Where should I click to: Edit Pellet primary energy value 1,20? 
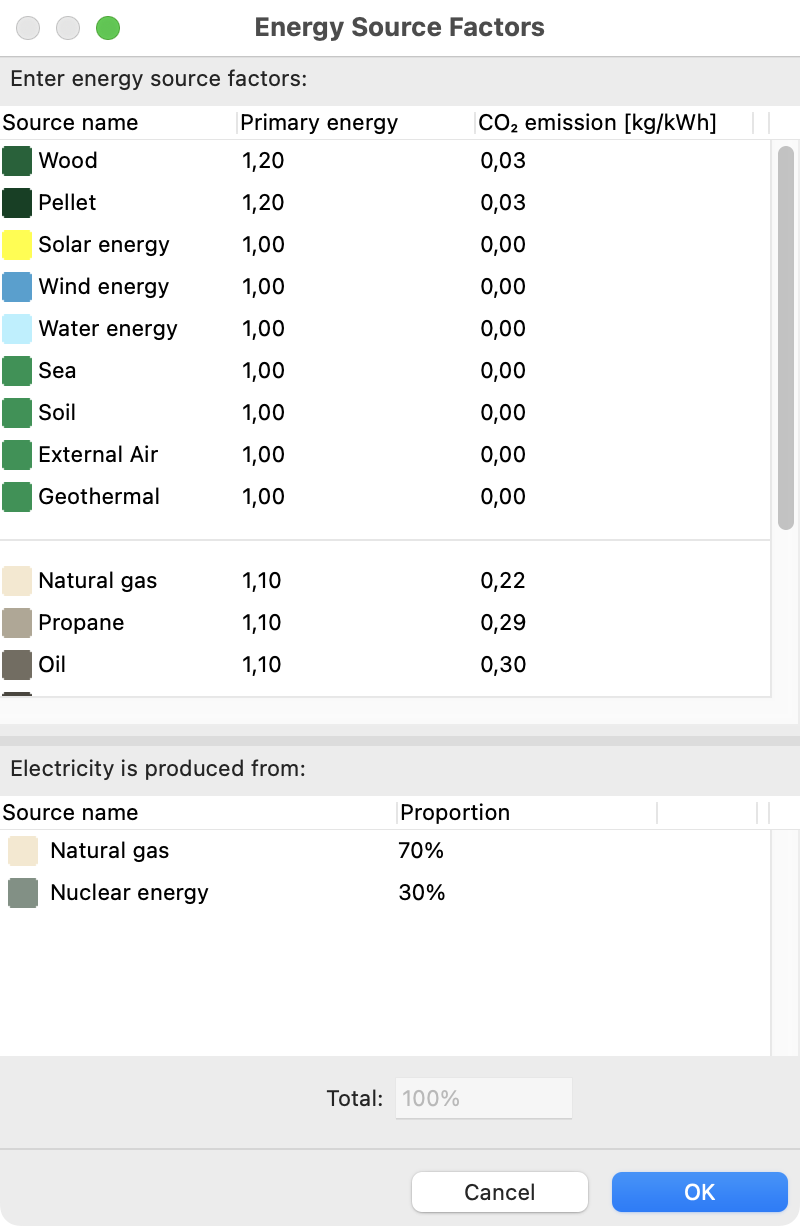point(263,203)
